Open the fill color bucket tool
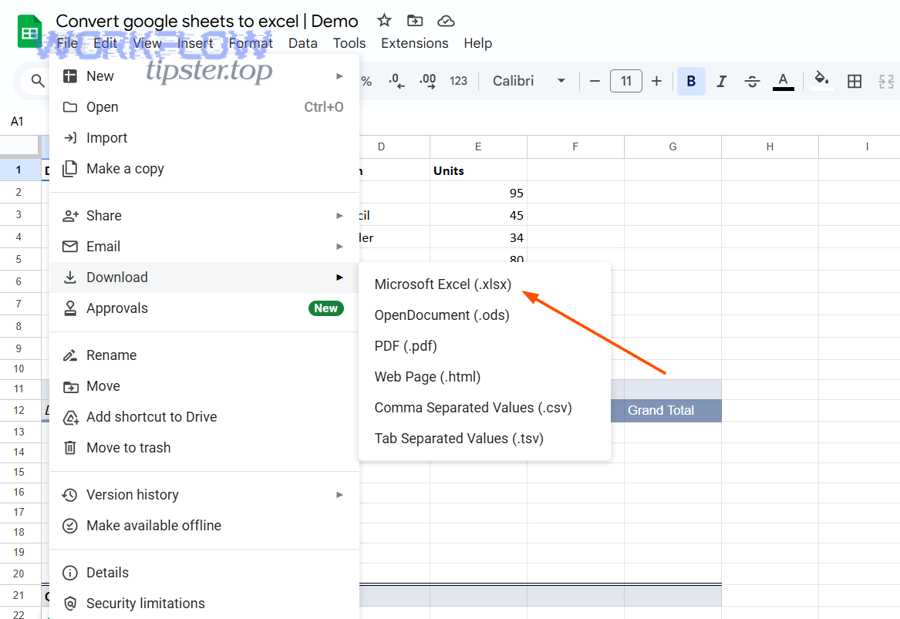The width and height of the screenshot is (900, 619). point(822,81)
